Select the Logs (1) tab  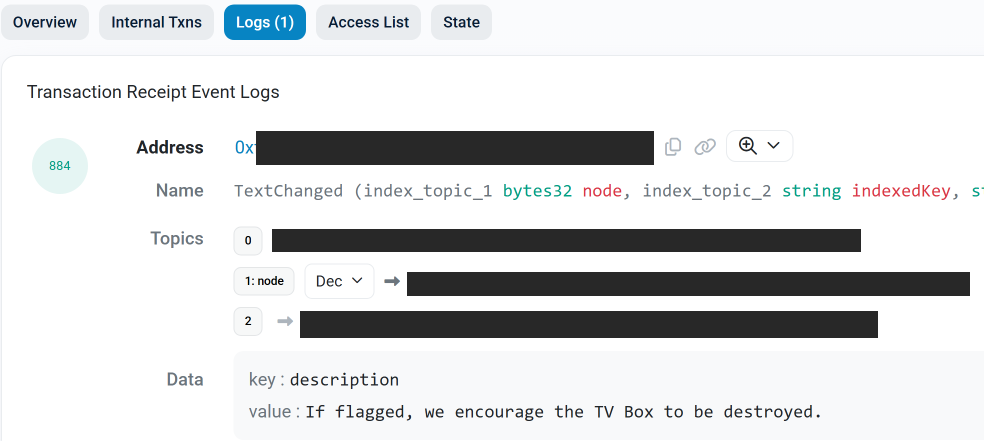[x=265, y=22]
